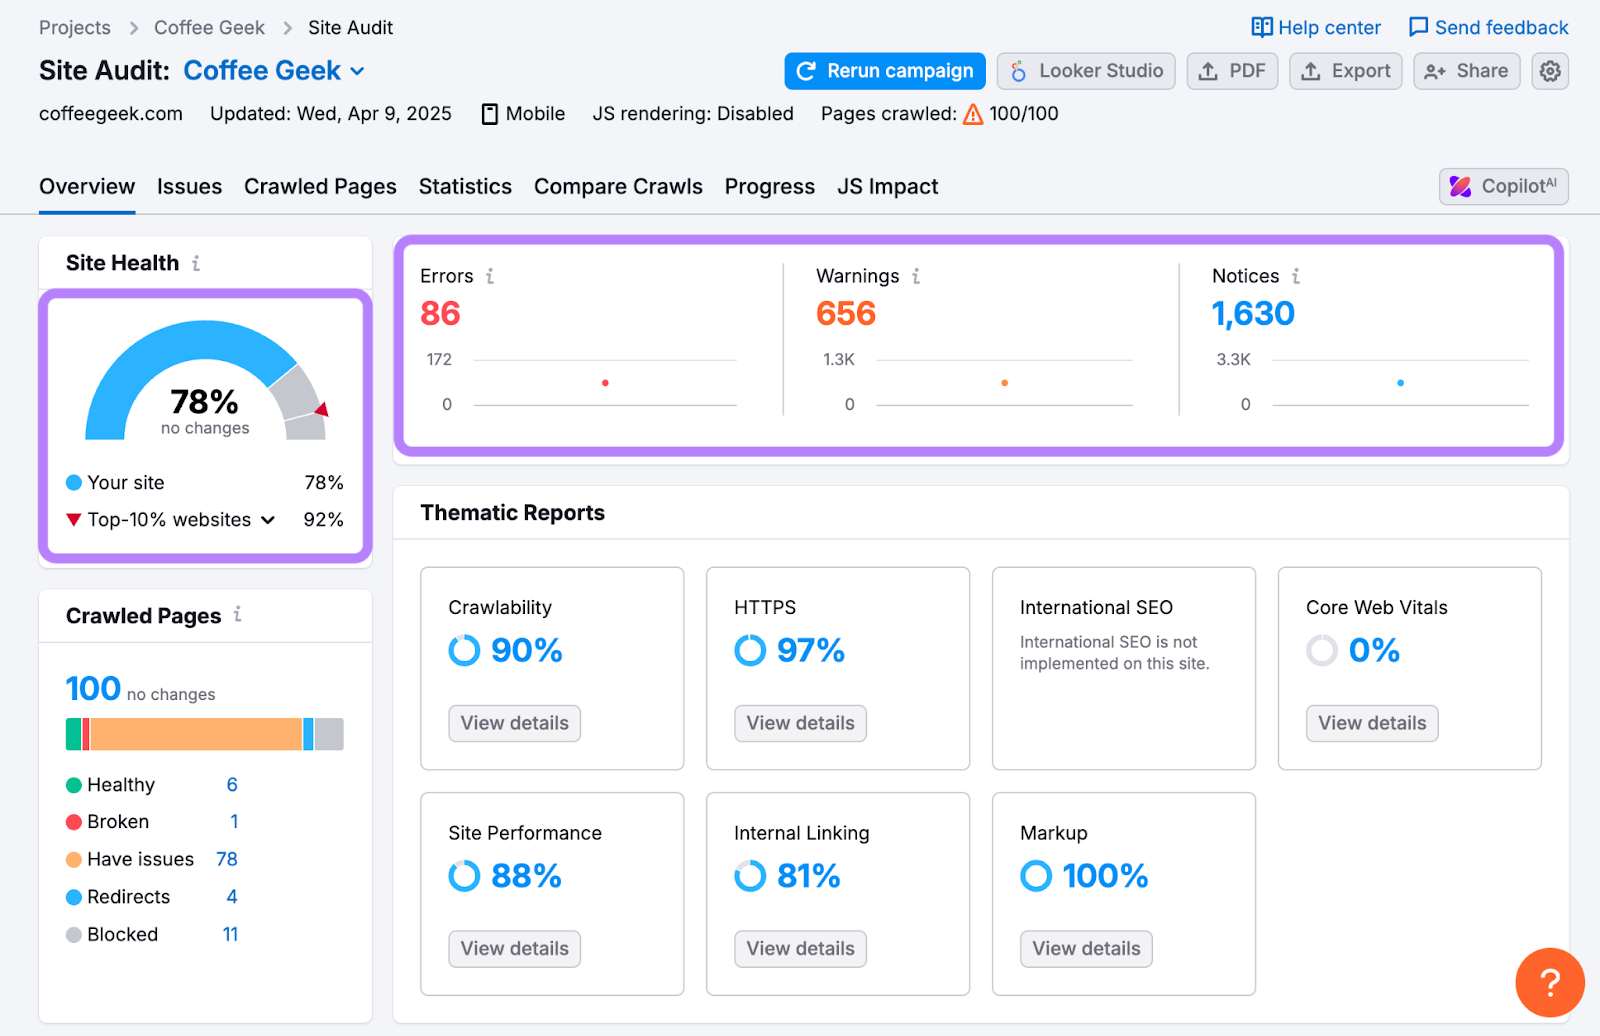Expand the Top-10% websites dropdown
The image size is (1600, 1036).
pyautogui.click(x=268, y=520)
